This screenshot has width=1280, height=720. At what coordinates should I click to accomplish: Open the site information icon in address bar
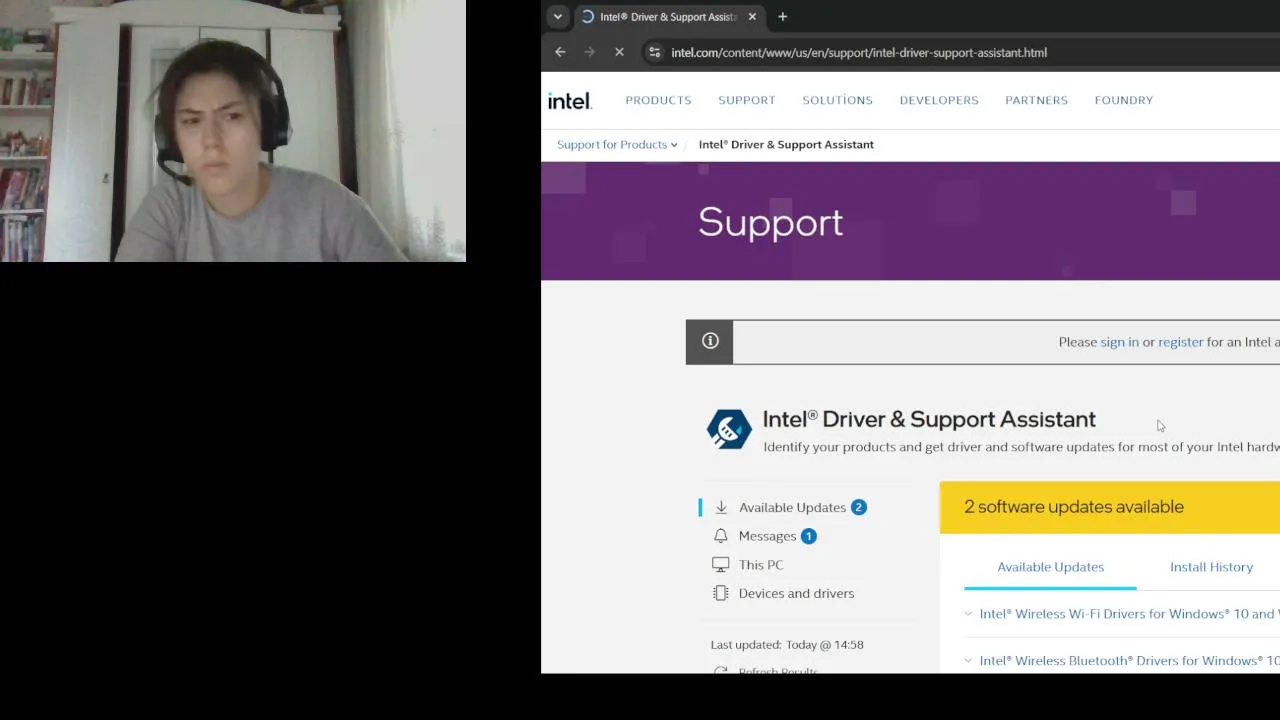click(653, 52)
